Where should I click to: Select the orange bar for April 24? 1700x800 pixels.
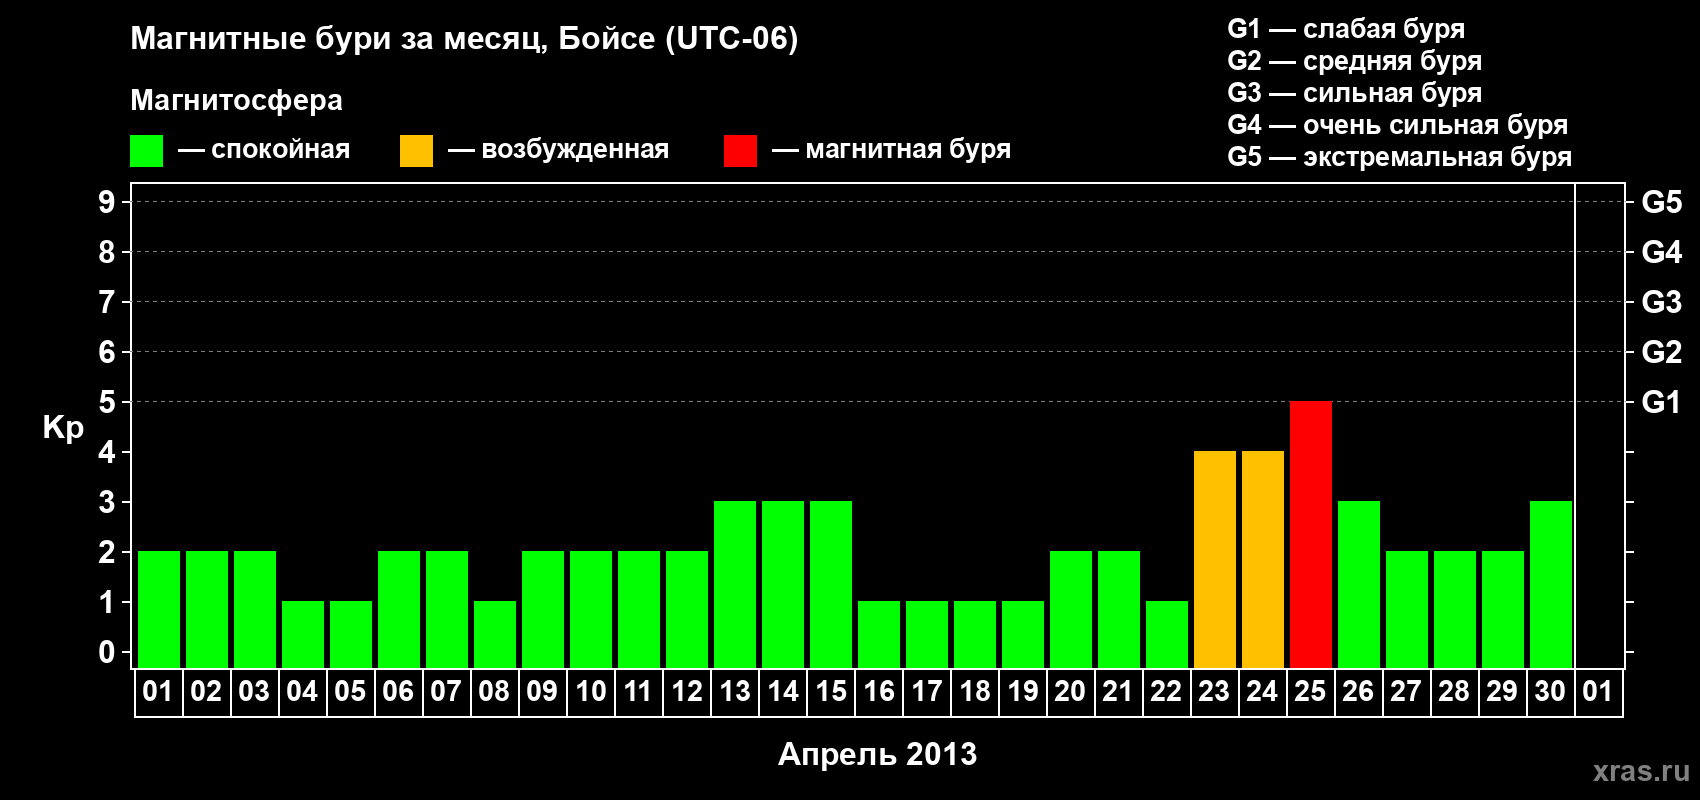(x=1263, y=560)
